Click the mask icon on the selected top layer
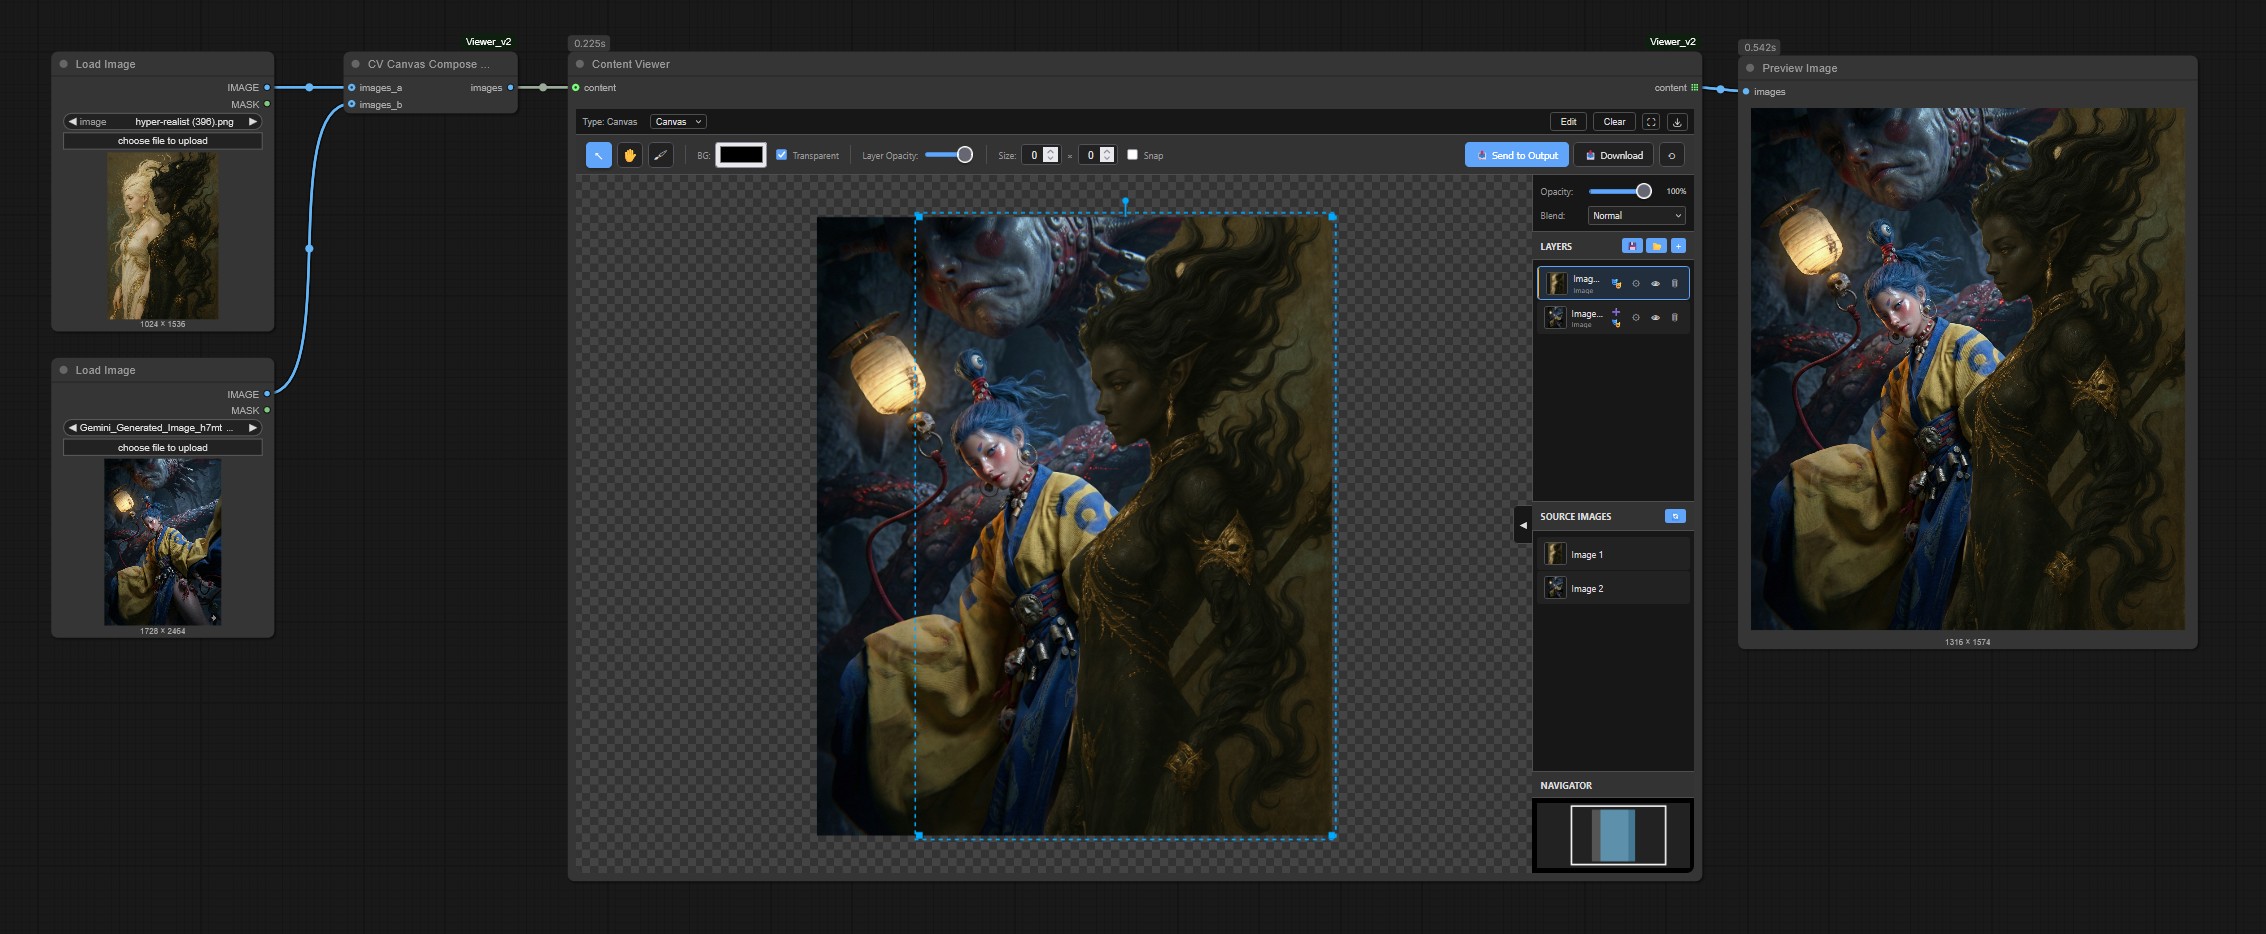 1616,284
